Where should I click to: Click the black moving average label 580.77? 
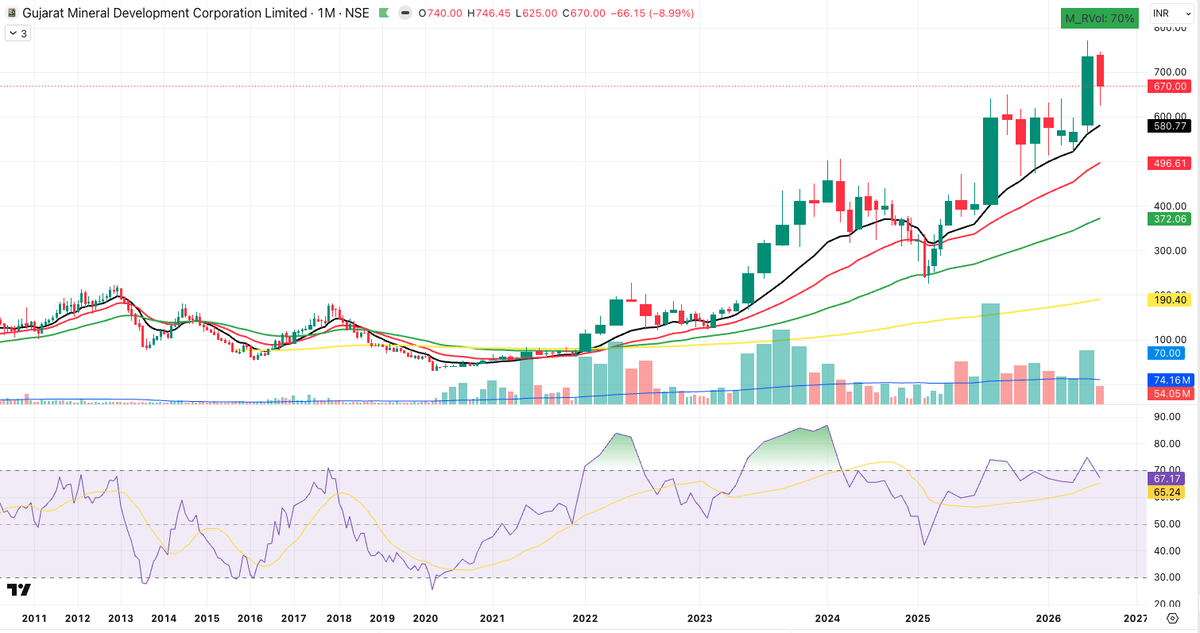point(1170,126)
